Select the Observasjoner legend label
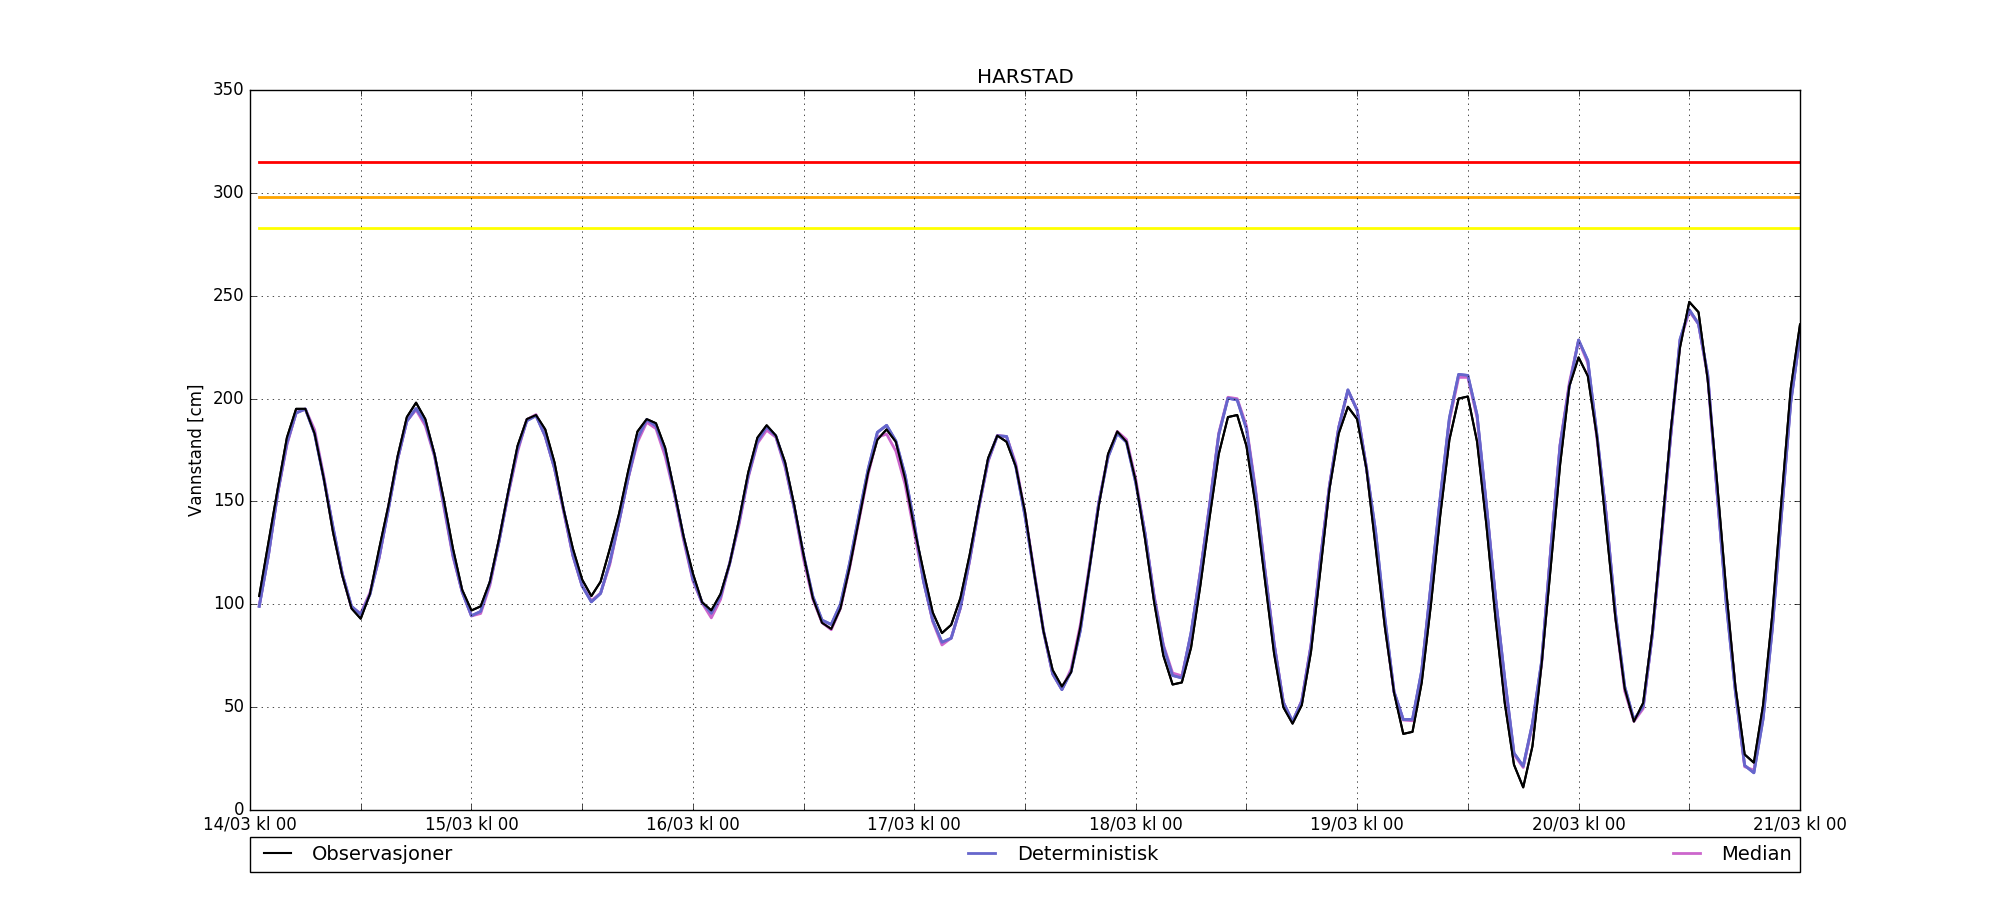Image resolution: width=2000 pixels, height=900 pixels. click(381, 854)
